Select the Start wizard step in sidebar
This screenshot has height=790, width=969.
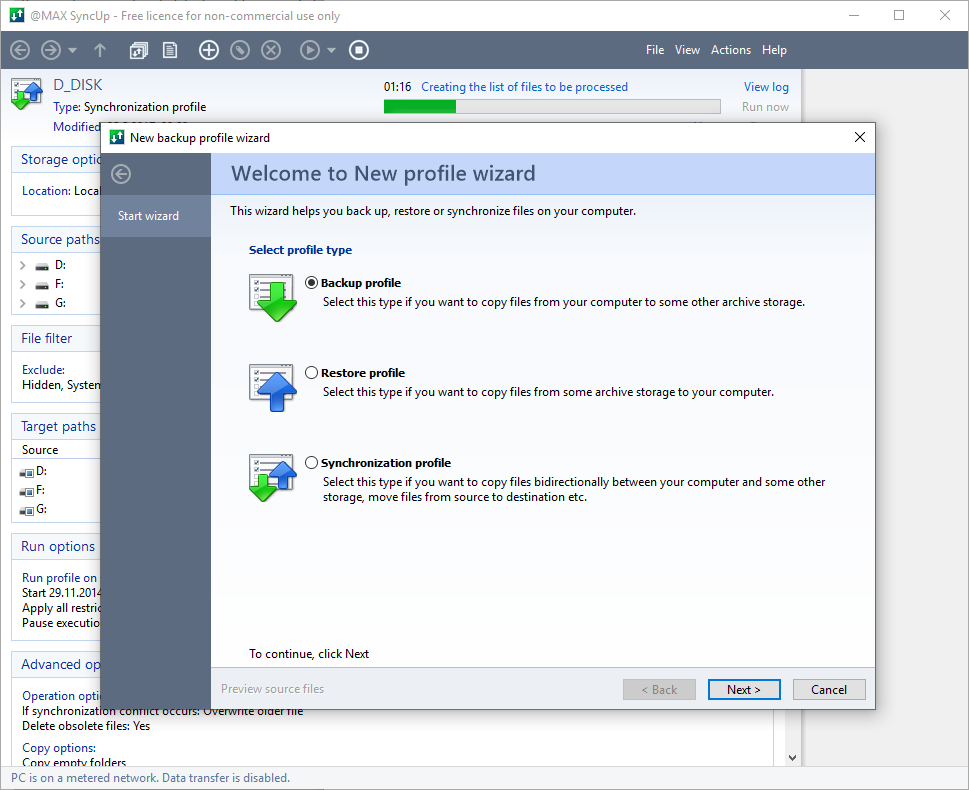point(156,216)
